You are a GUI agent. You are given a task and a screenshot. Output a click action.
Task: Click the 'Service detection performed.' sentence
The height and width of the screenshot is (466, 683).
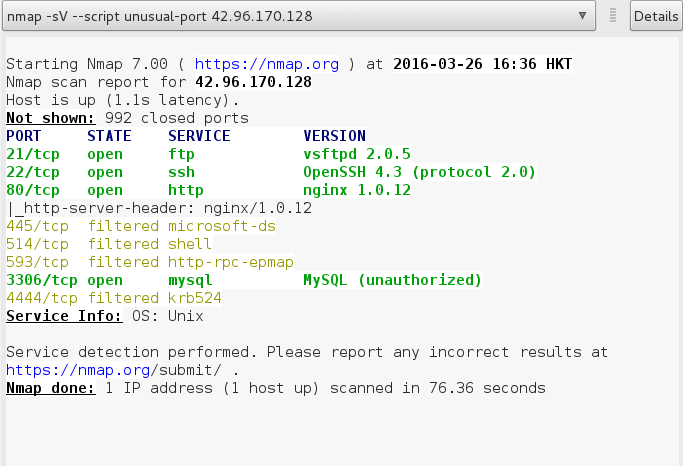coord(132,352)
